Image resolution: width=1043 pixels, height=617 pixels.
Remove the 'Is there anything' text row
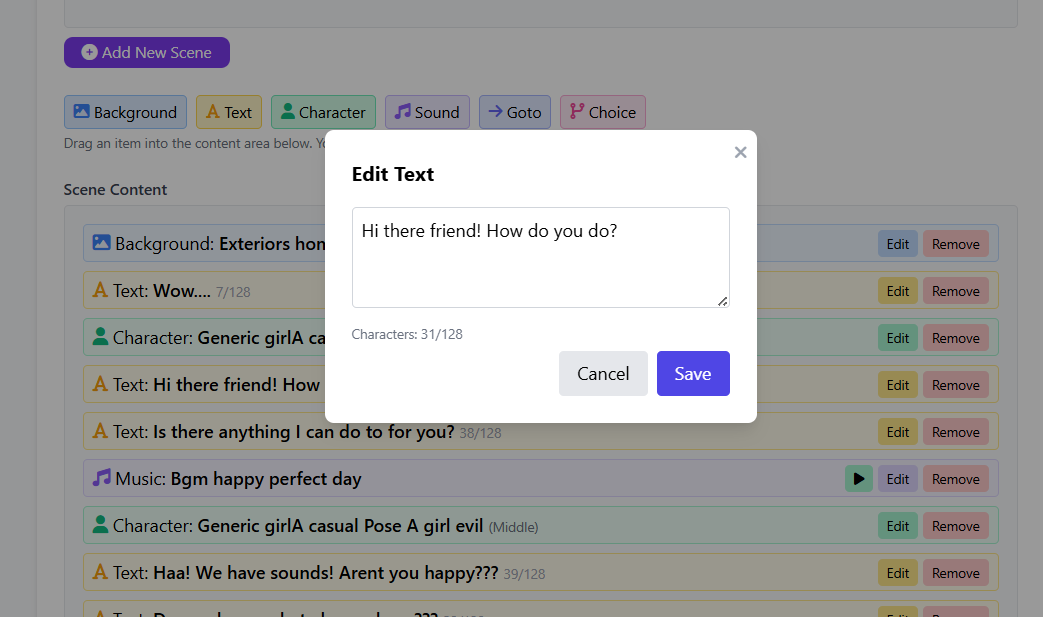pos(955,432)
